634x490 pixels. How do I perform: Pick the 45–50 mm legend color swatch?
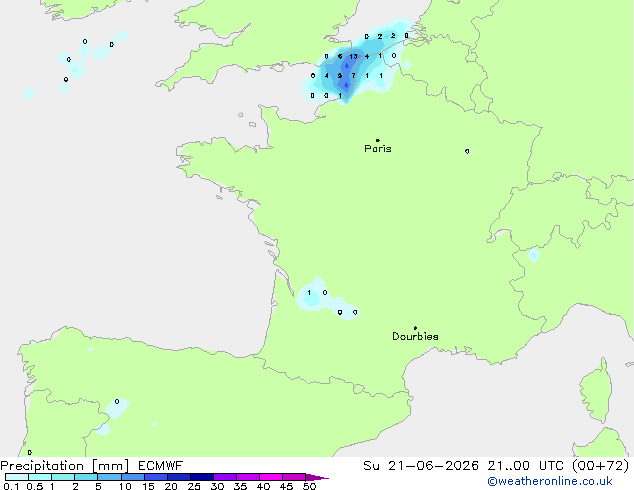tap(294, 477)
